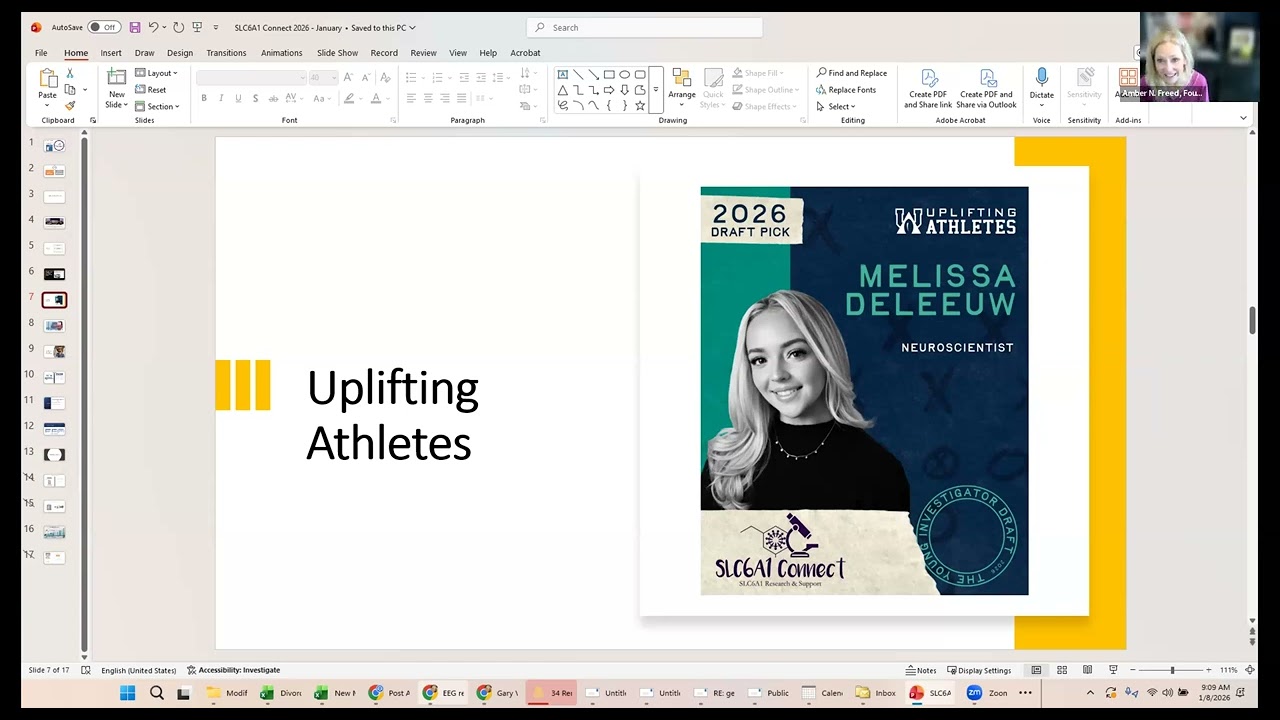Apply Underline formatting

coord(238,98)
